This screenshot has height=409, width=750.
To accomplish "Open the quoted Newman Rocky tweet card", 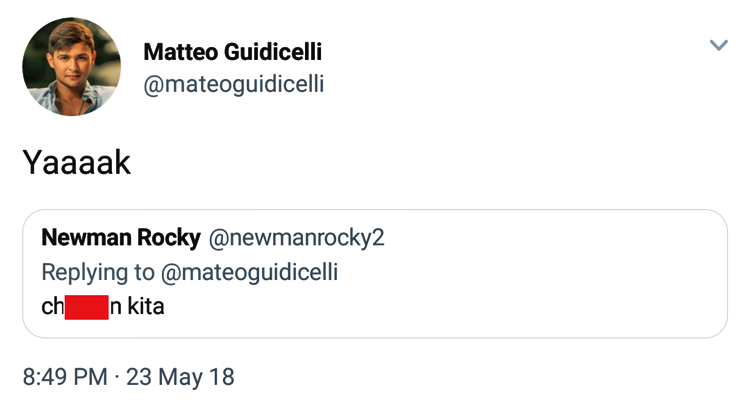I will point(500,300).
